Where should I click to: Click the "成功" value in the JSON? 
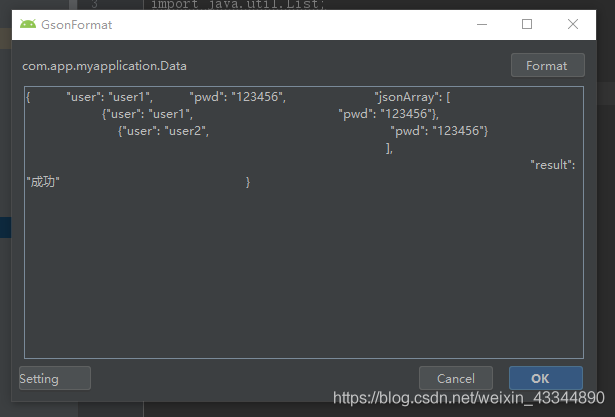[x=44, y=182]
